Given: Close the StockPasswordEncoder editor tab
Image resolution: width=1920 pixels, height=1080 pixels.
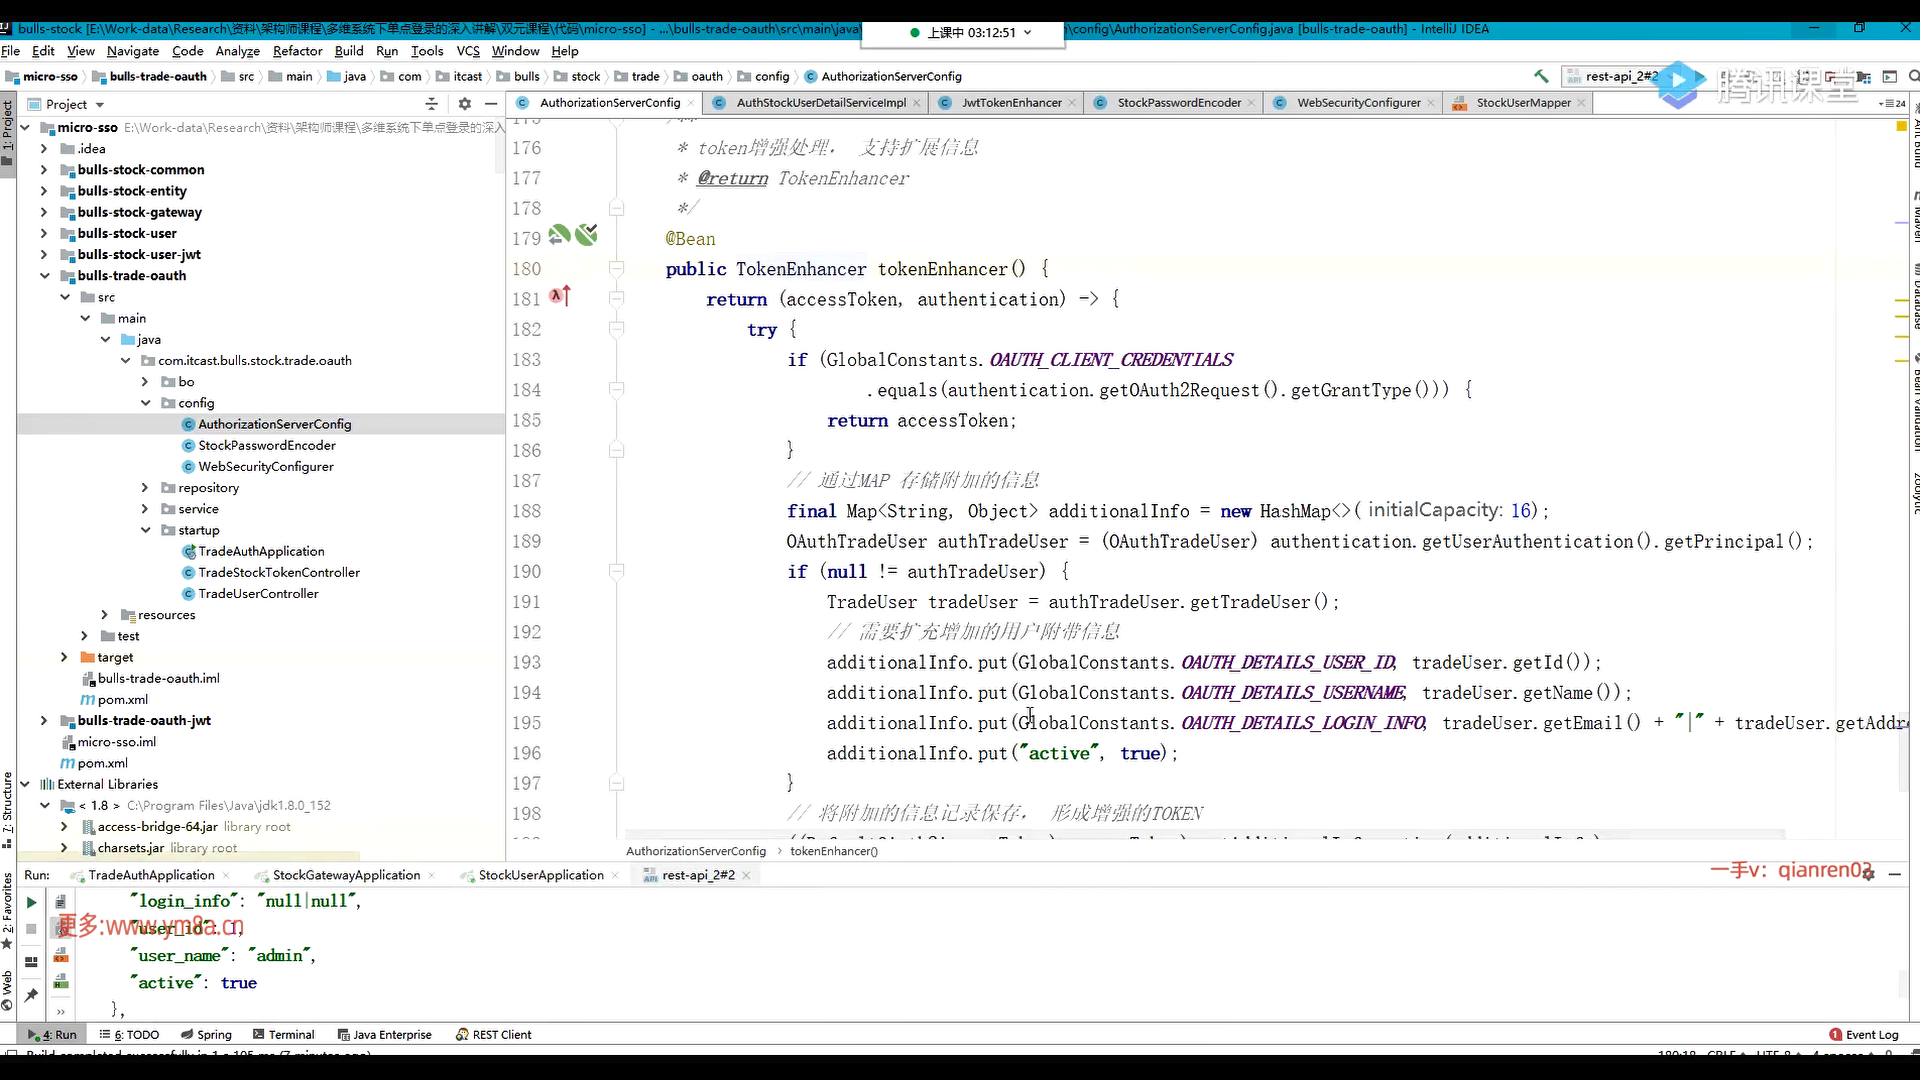Looking at the screenshot, I should tap(1251, 103).
